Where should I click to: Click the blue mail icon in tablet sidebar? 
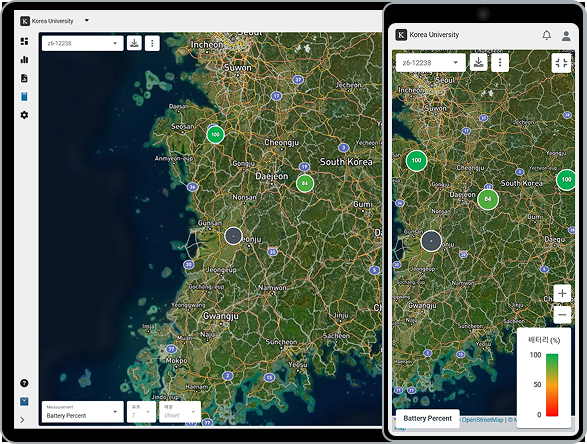(x=24, y=401)
